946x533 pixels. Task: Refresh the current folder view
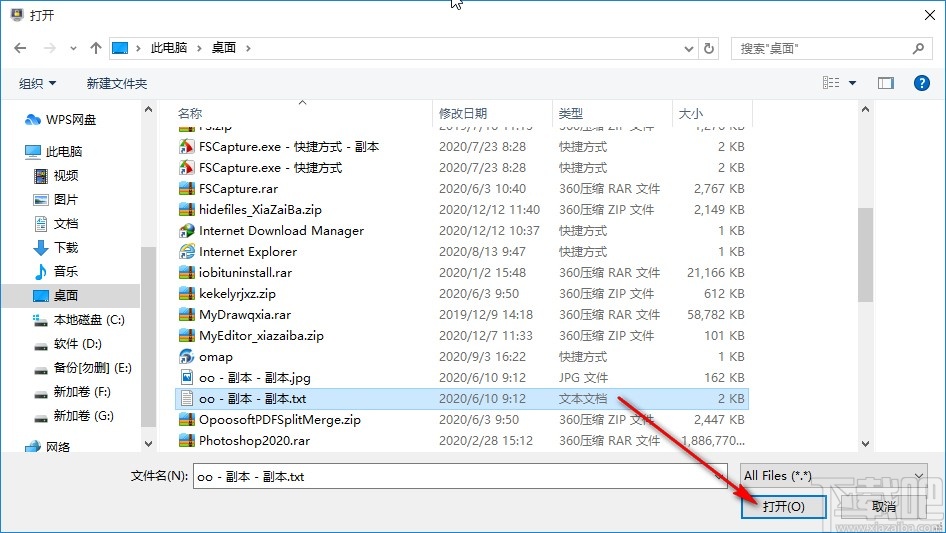tap(710, 49)
